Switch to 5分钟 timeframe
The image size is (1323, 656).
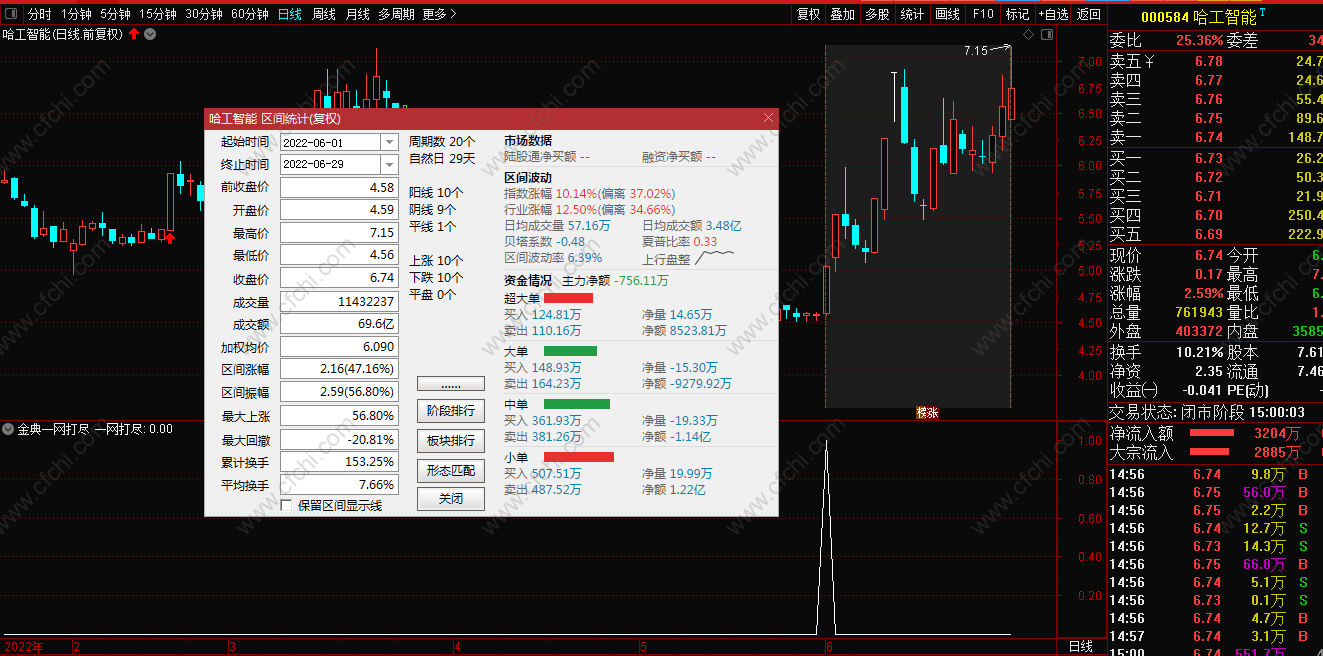(115, 14)
